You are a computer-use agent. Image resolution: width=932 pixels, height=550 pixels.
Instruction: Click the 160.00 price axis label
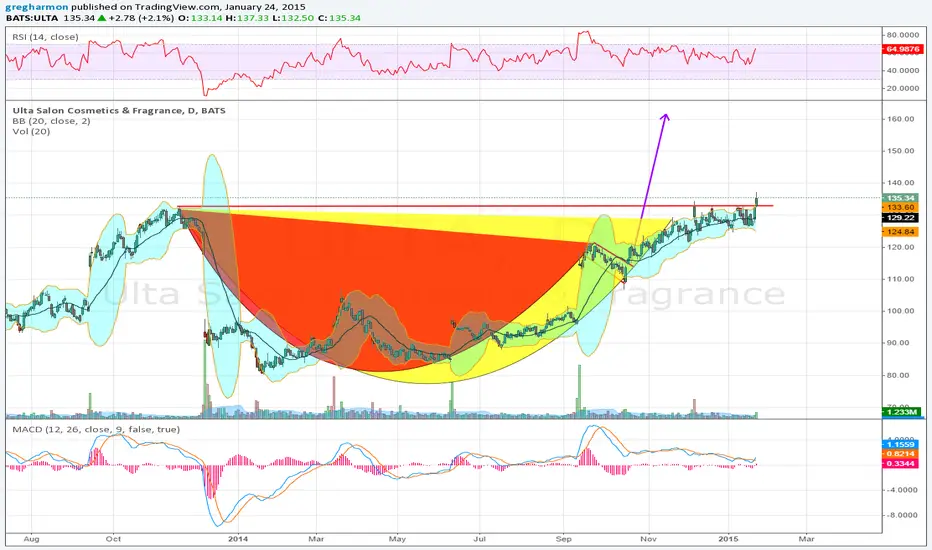900,119
